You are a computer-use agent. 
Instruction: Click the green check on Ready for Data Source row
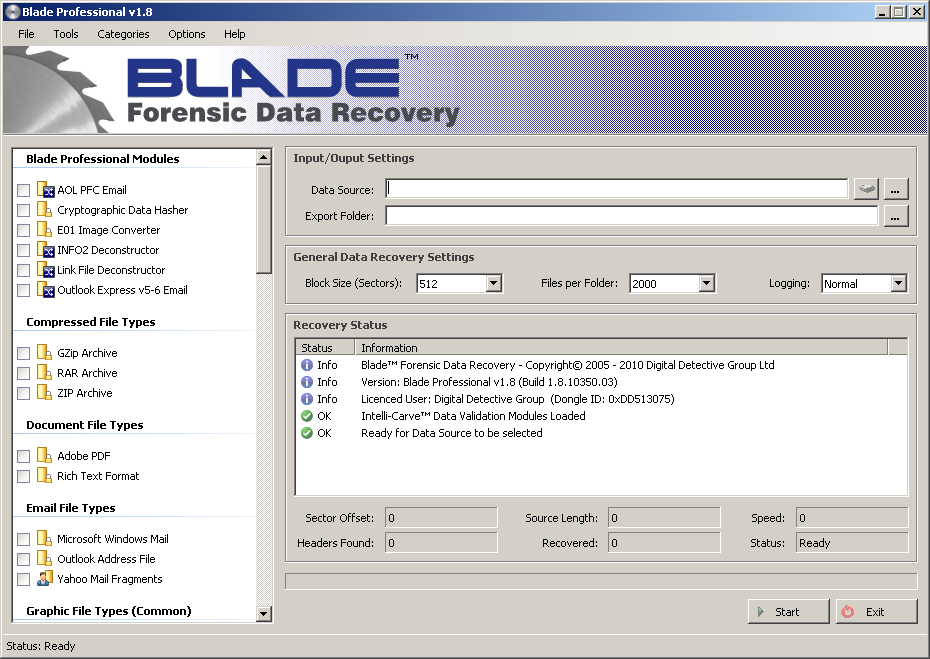tap(307, 433)
